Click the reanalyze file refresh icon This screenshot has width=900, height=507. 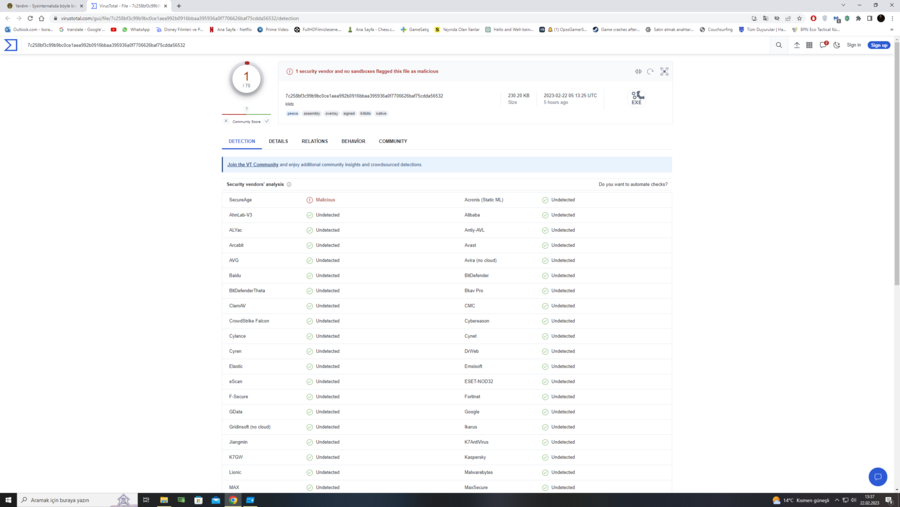(x=650, y=72)
